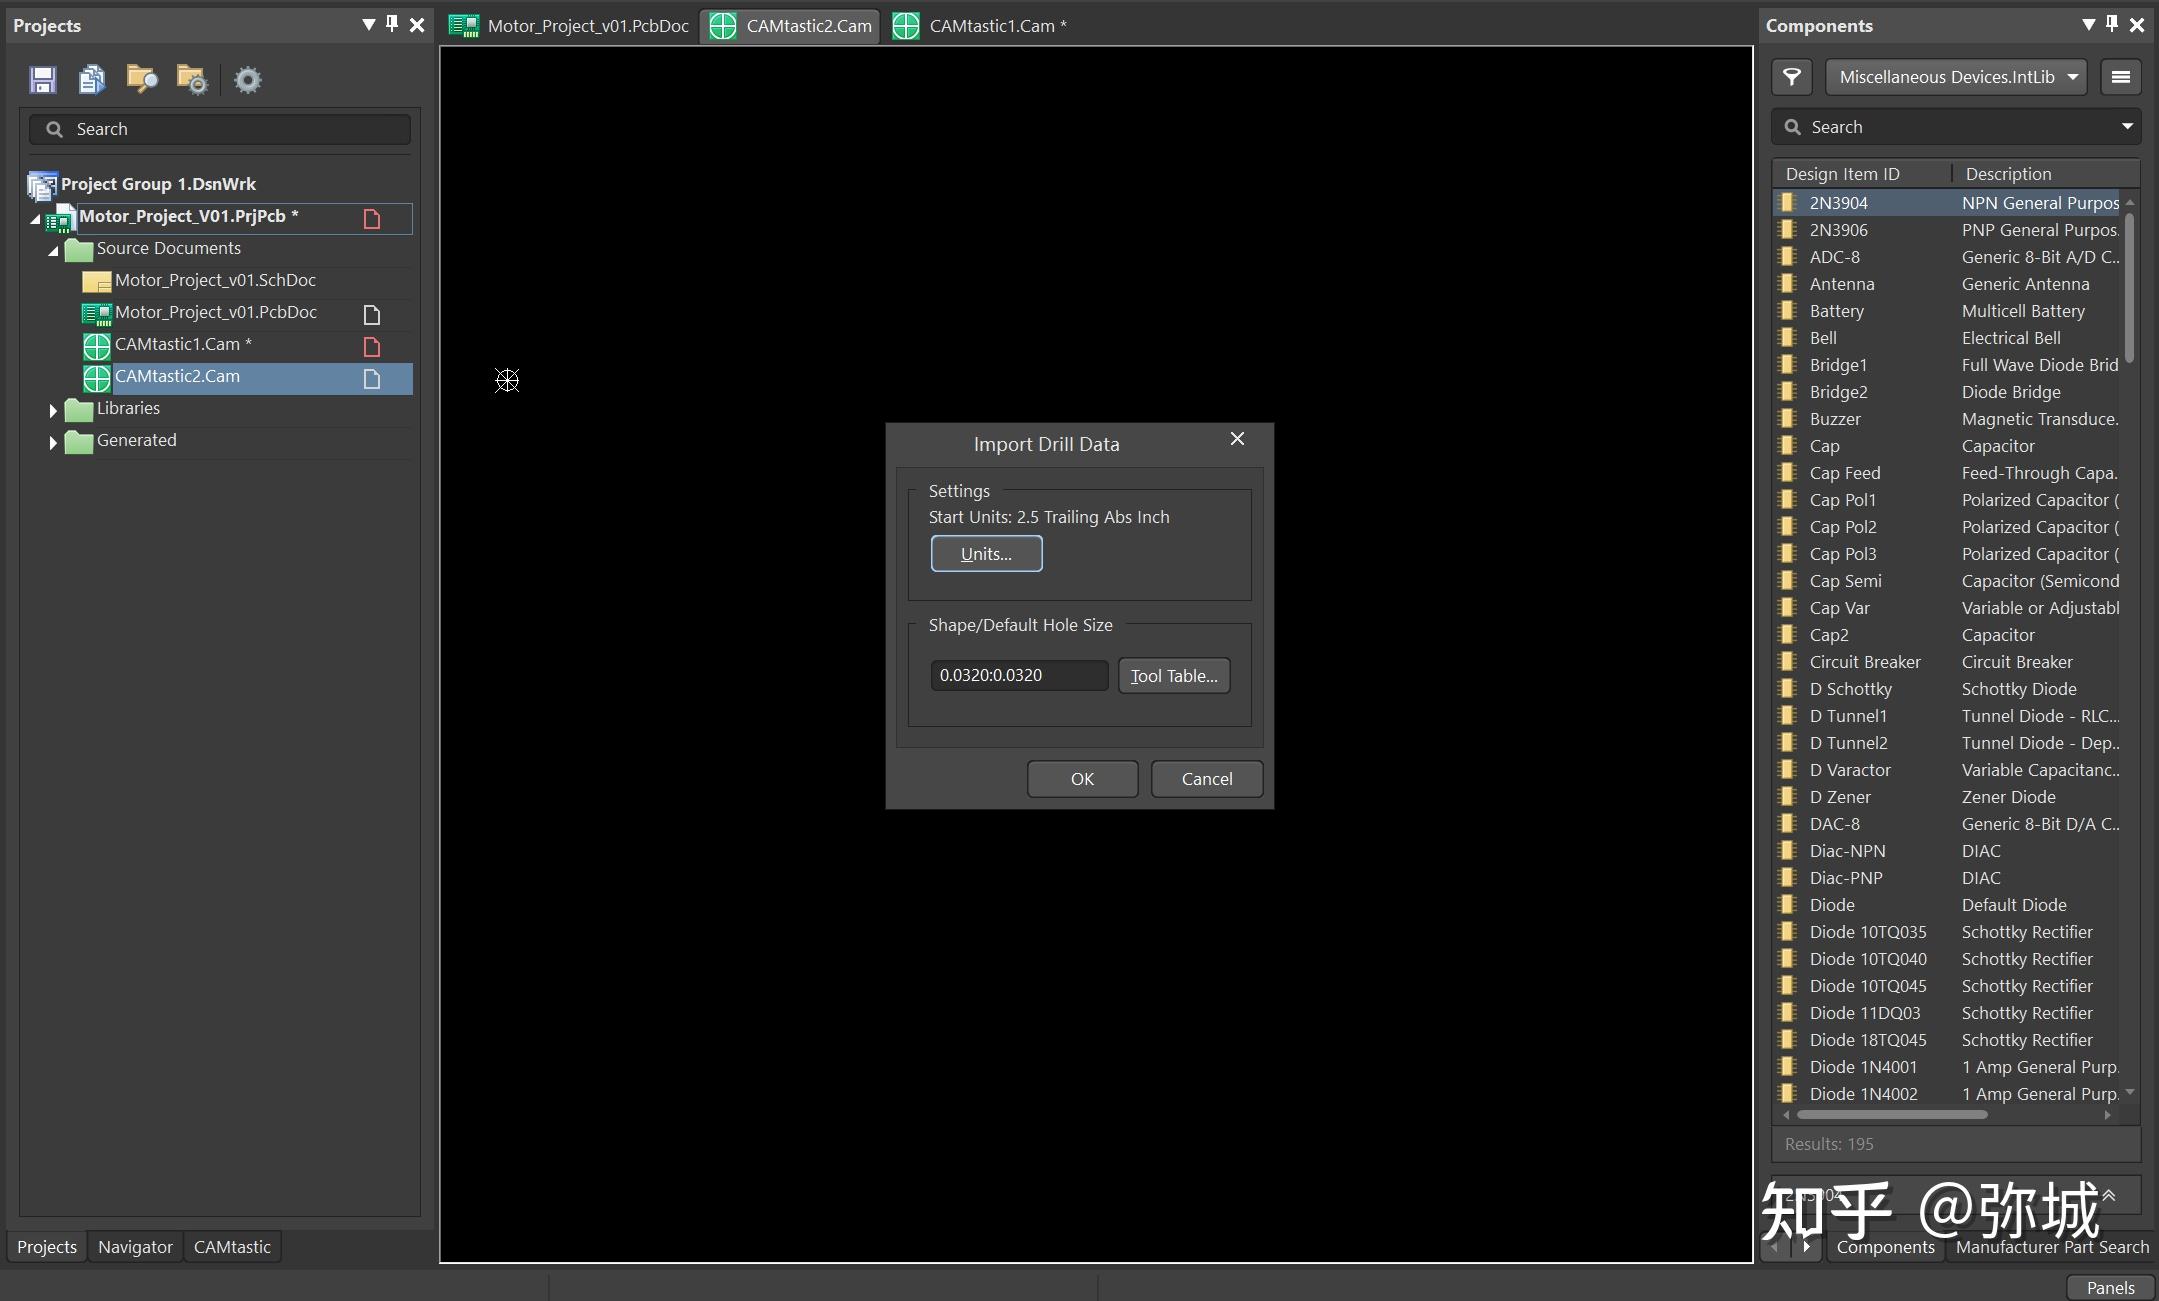The width and height of the screenshot is (2159, 1301).
Task: Click the default hole size input field
Action: click(1018, 676)
